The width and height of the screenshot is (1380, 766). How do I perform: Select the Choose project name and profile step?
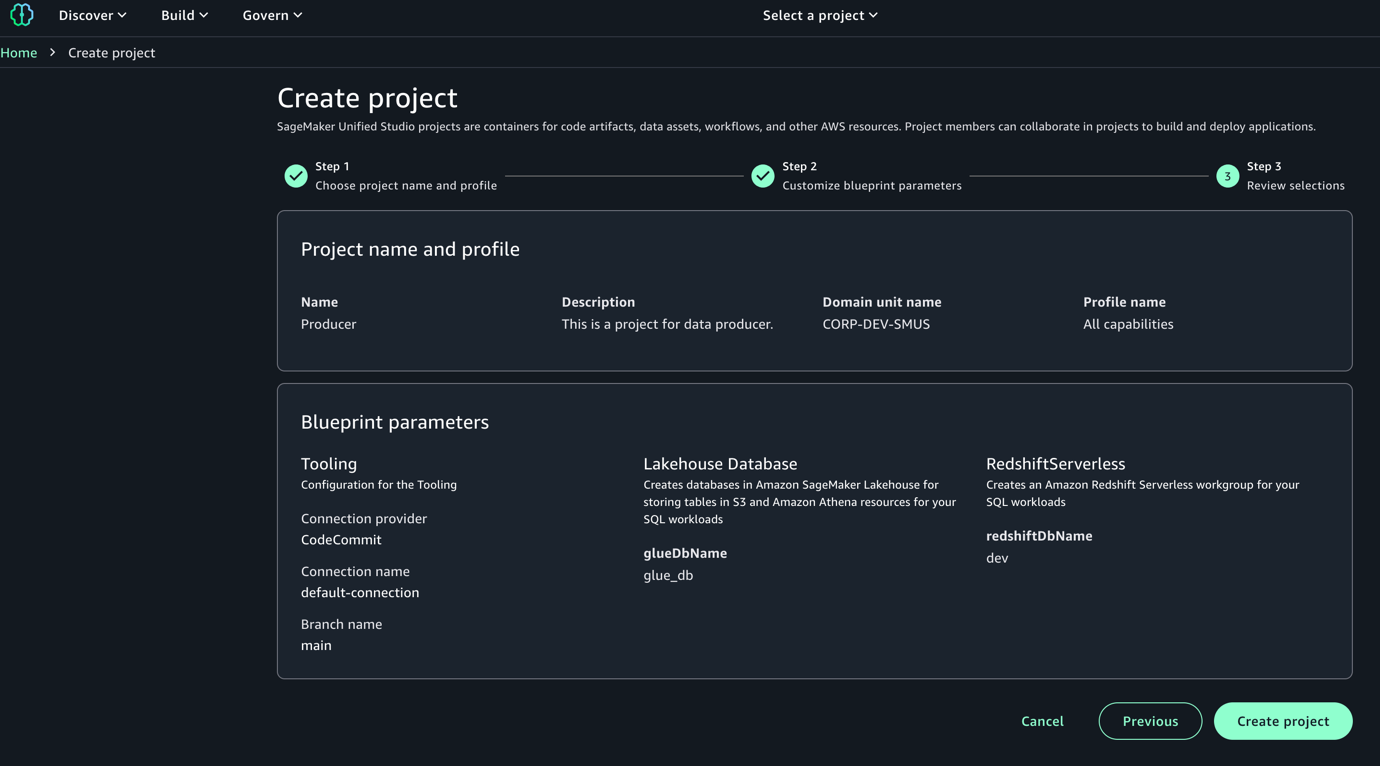pos(404,185)
